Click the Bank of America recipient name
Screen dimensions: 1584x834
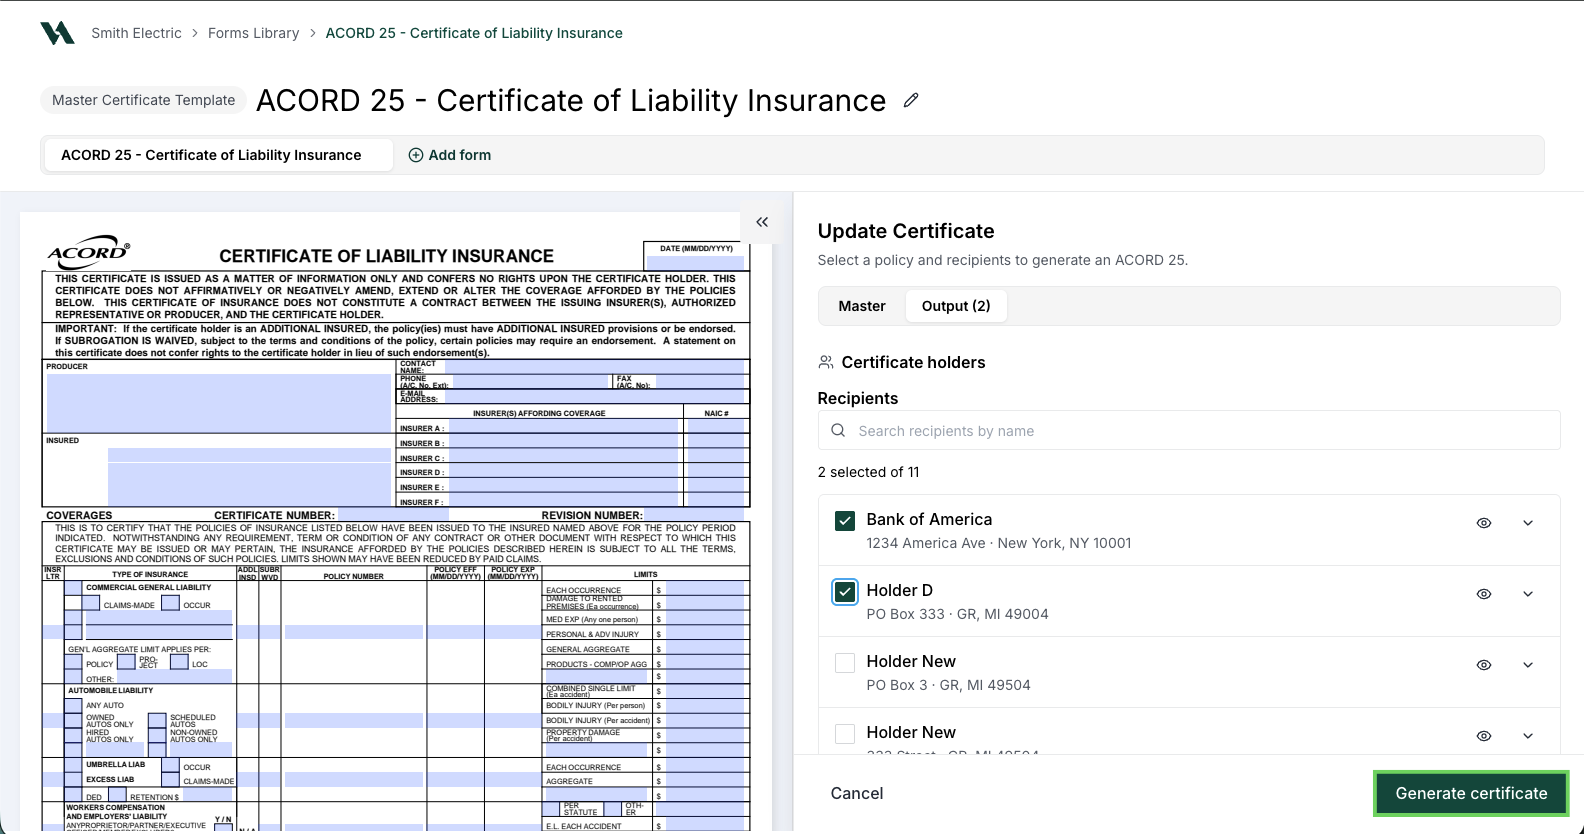pos(929,519)
